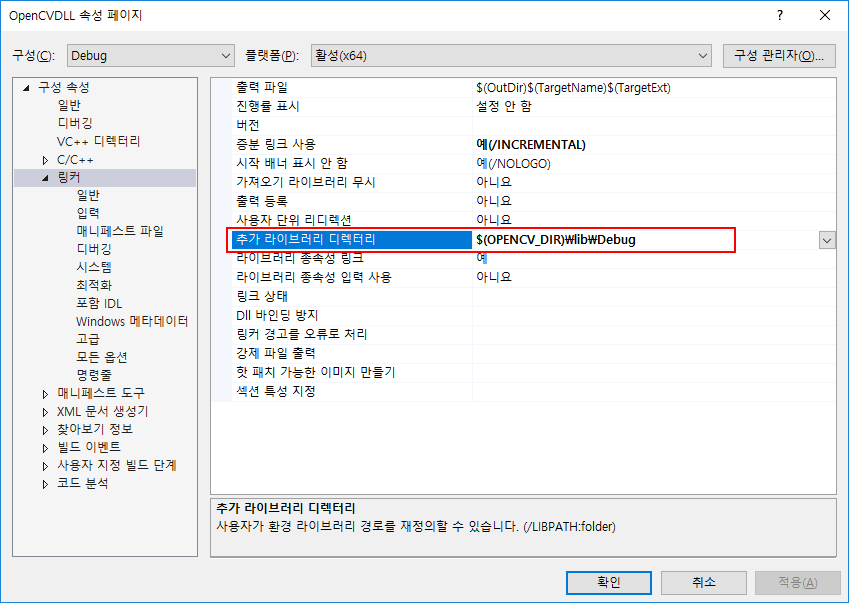Select 일반 under 링커
The width and height of the screenshot is (849, 603).
point(88,195)
